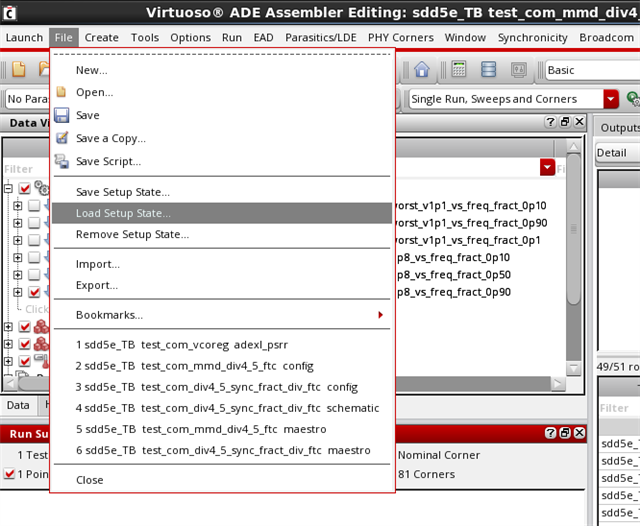Open the Tools menu
The height and width of the screenshot is (526, 640).
tap(145, 38)
